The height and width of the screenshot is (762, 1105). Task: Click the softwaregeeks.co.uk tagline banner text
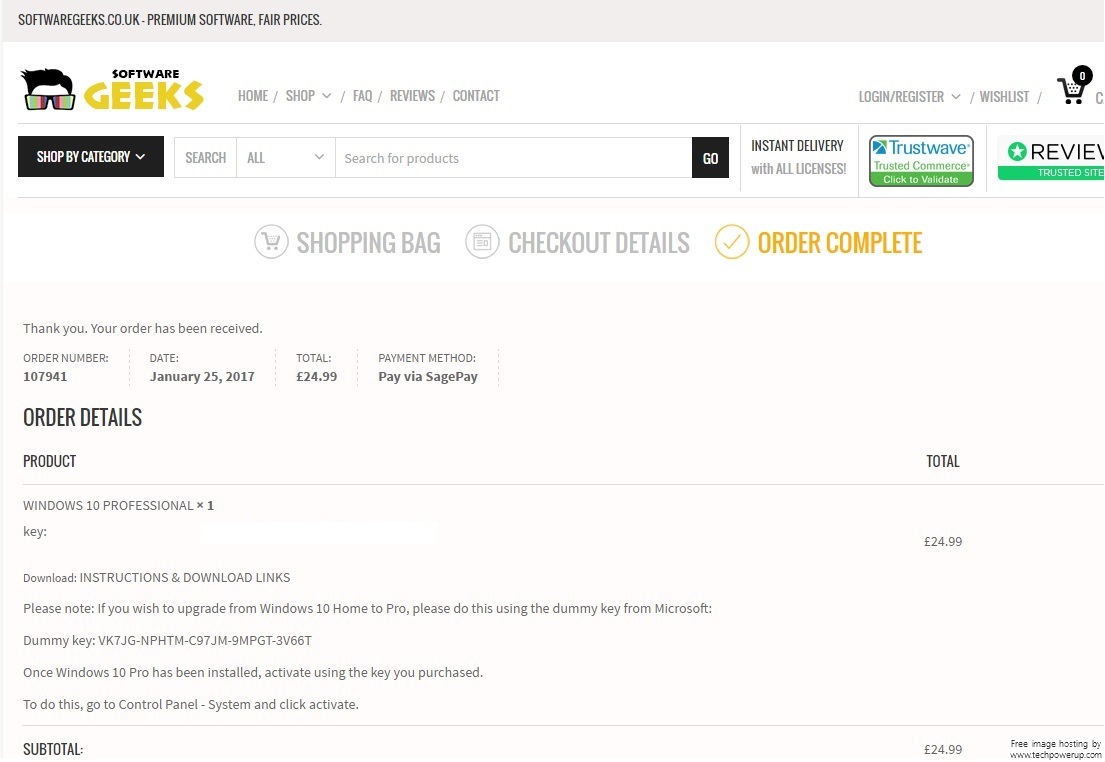170,20
